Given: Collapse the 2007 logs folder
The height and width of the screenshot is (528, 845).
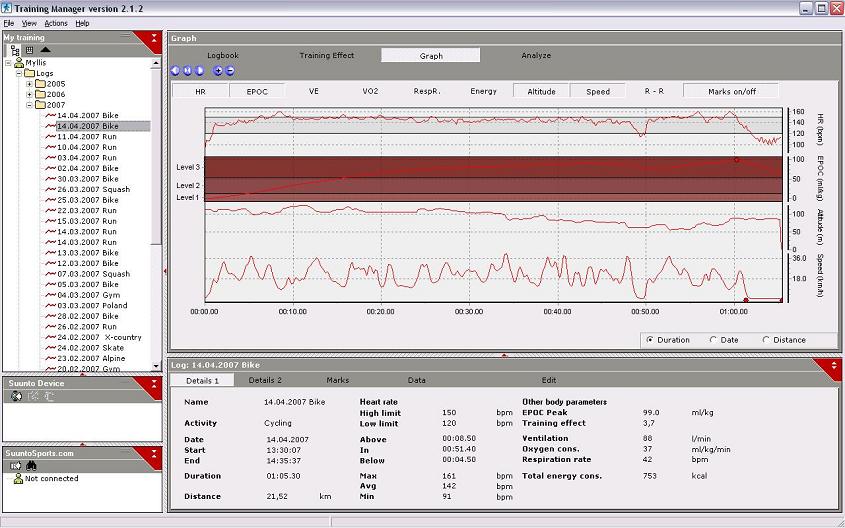Looking at the screenshot, I should pyautogui.click(x=30, y=105).
